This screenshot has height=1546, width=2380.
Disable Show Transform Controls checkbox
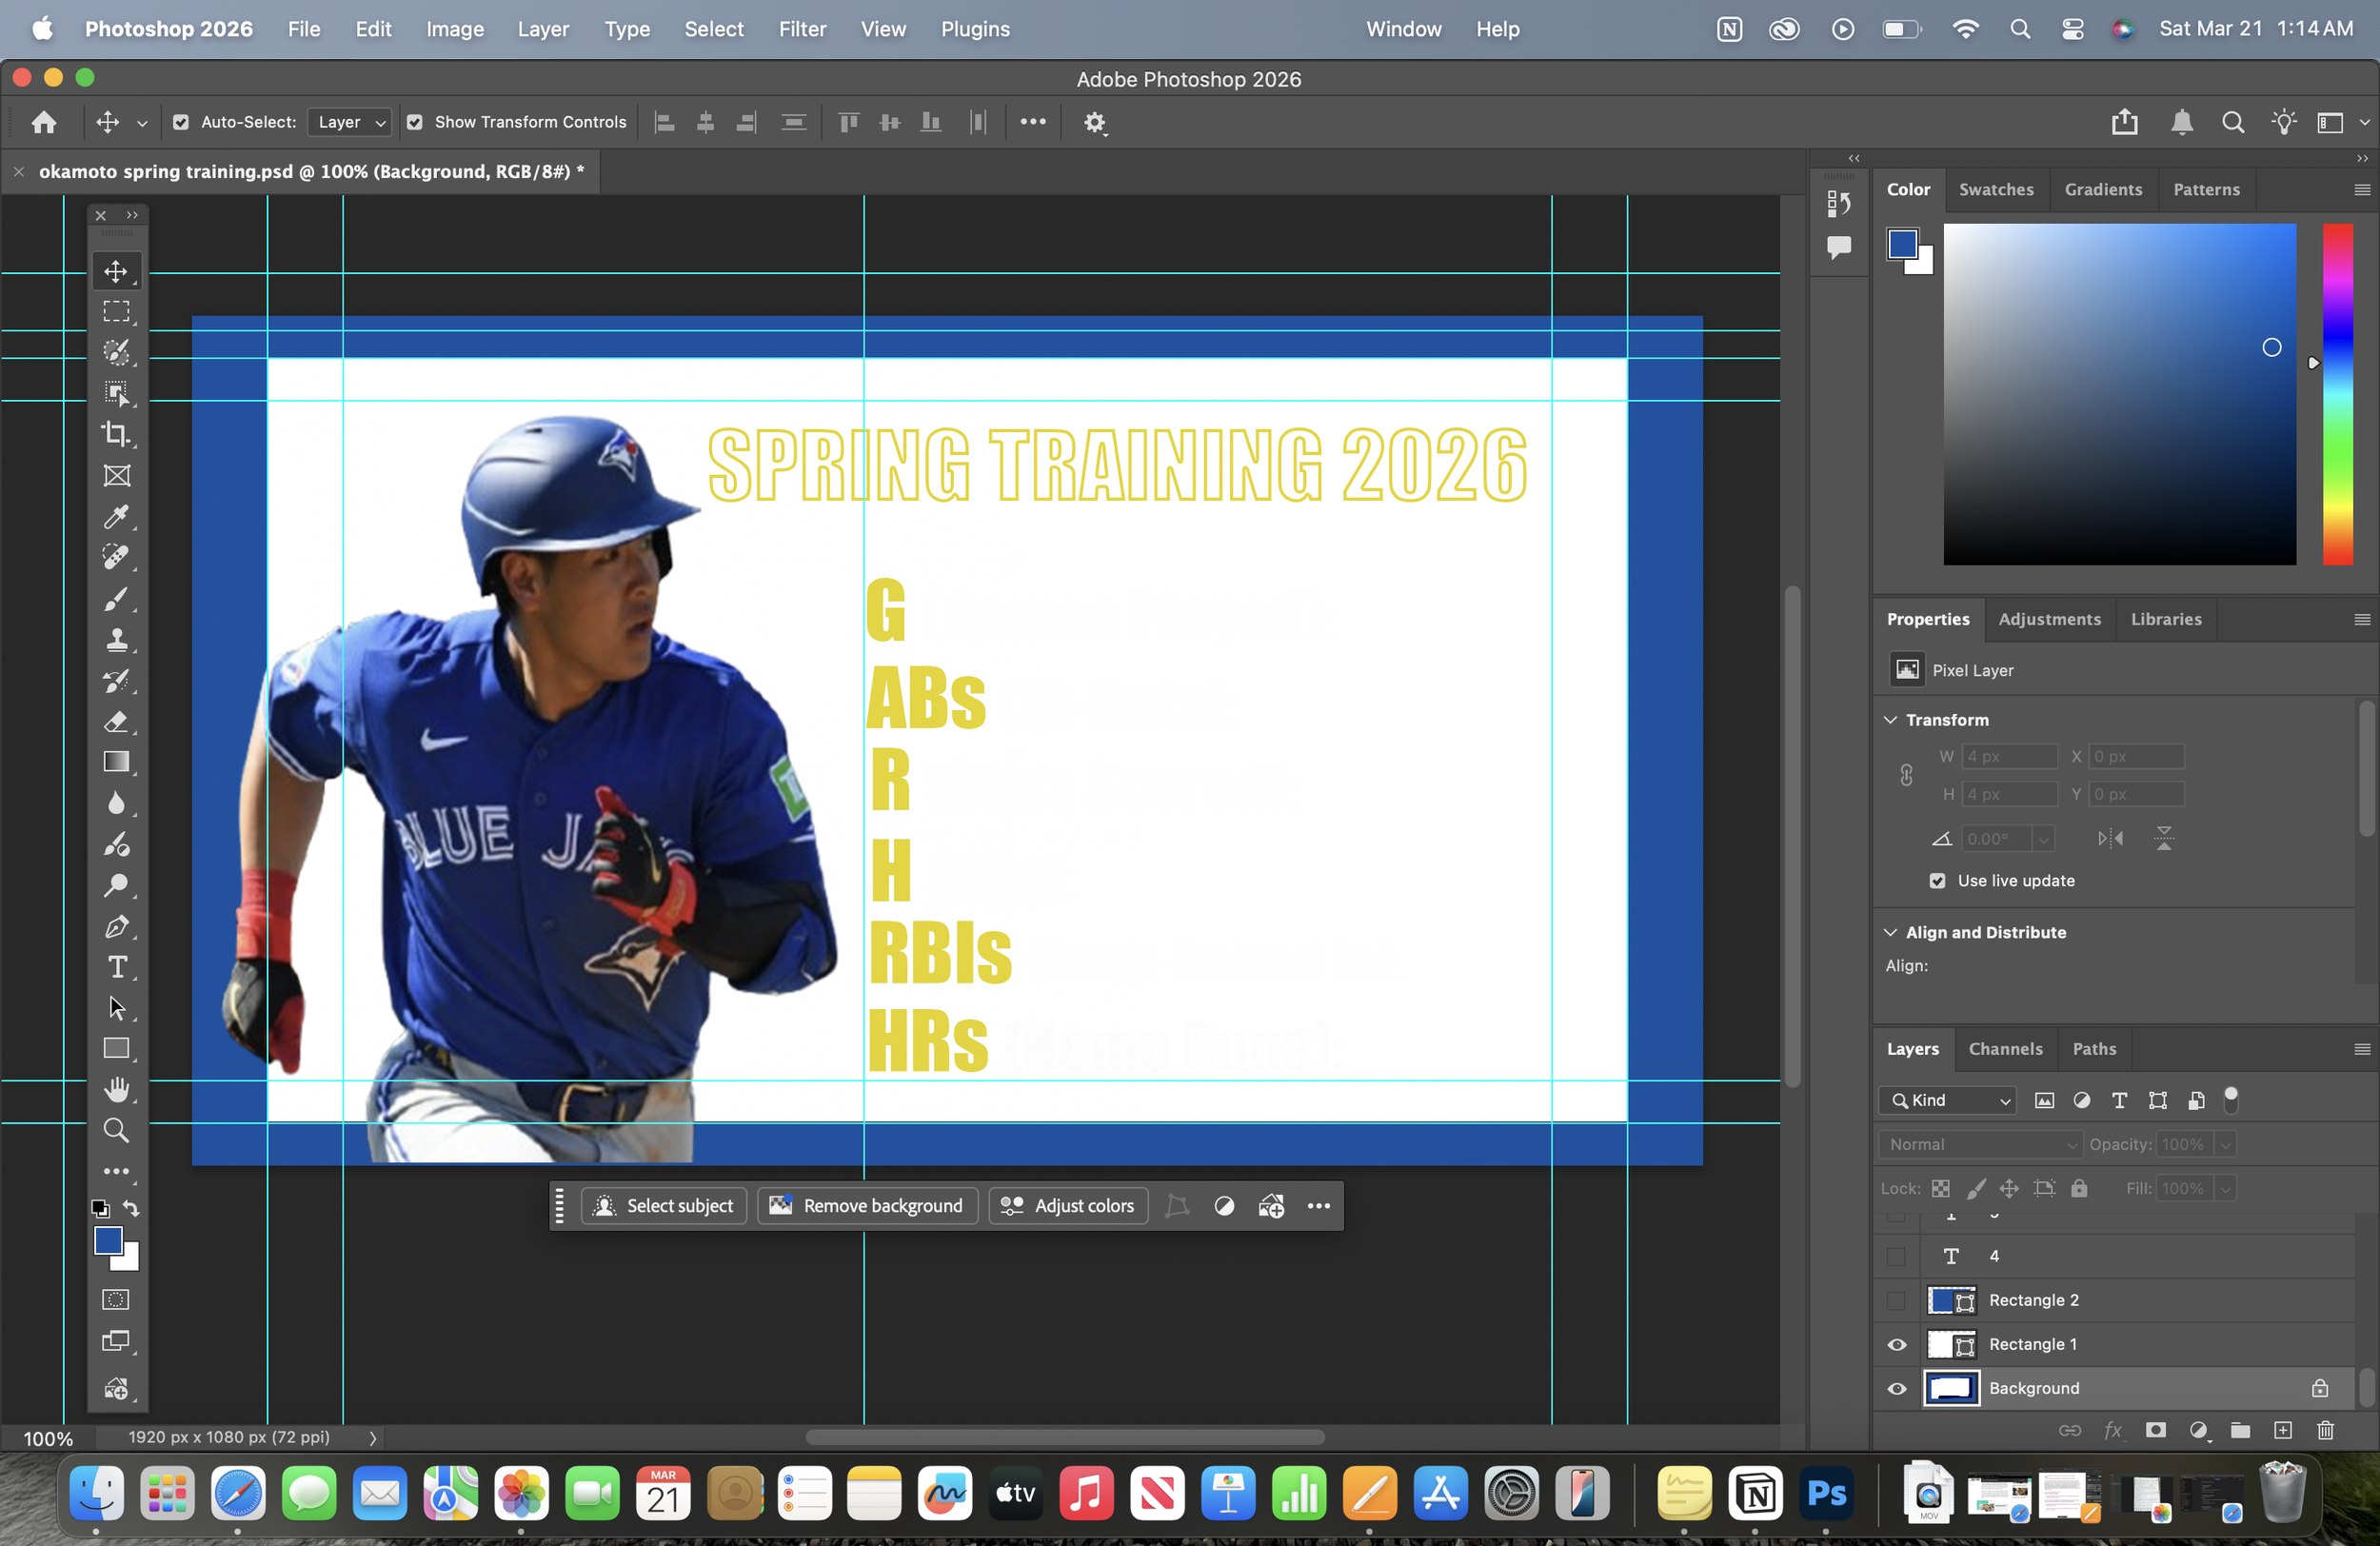click(414, 122)
